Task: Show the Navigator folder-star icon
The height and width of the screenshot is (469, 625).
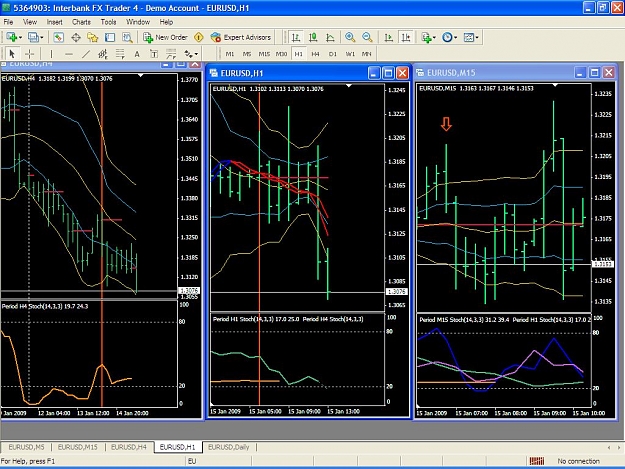Action: pyautogui.click(x=93, y=37)
